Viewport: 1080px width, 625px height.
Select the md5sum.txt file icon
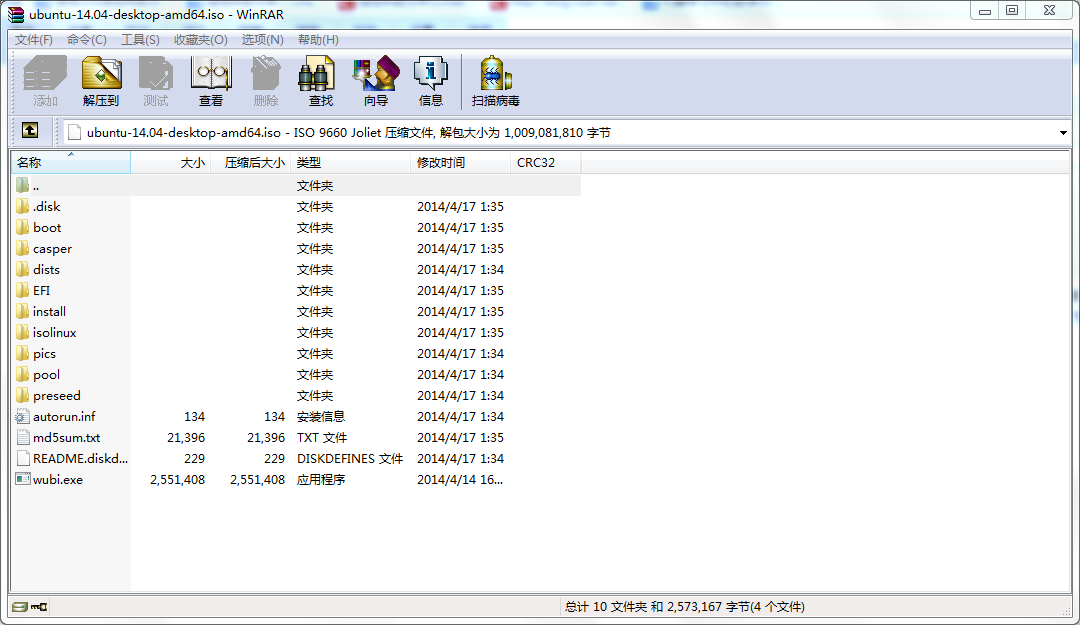(23, 438)
